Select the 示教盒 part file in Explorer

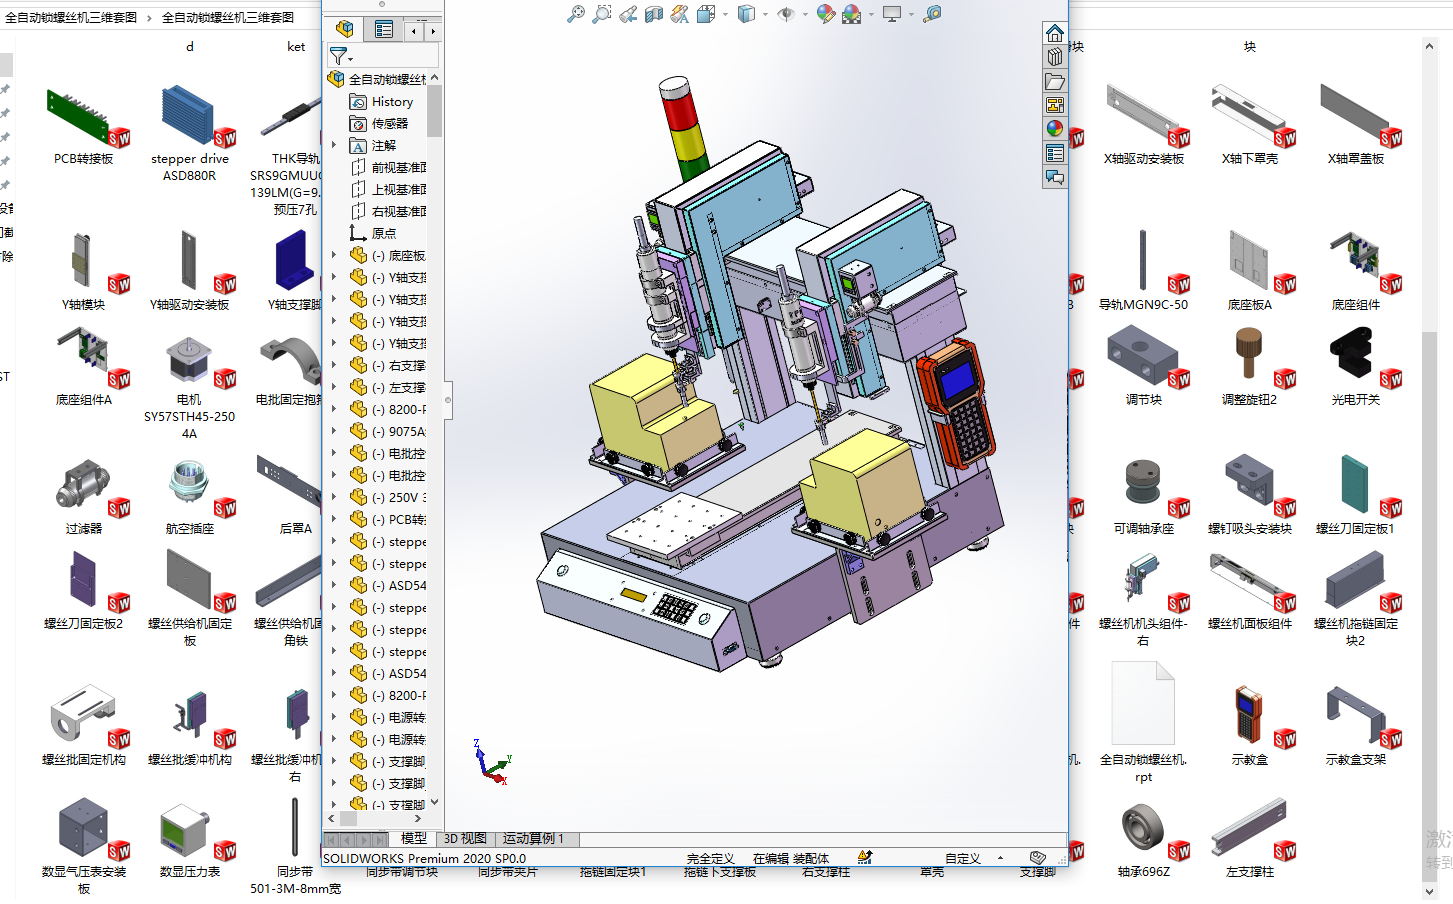click(1250, 725)
